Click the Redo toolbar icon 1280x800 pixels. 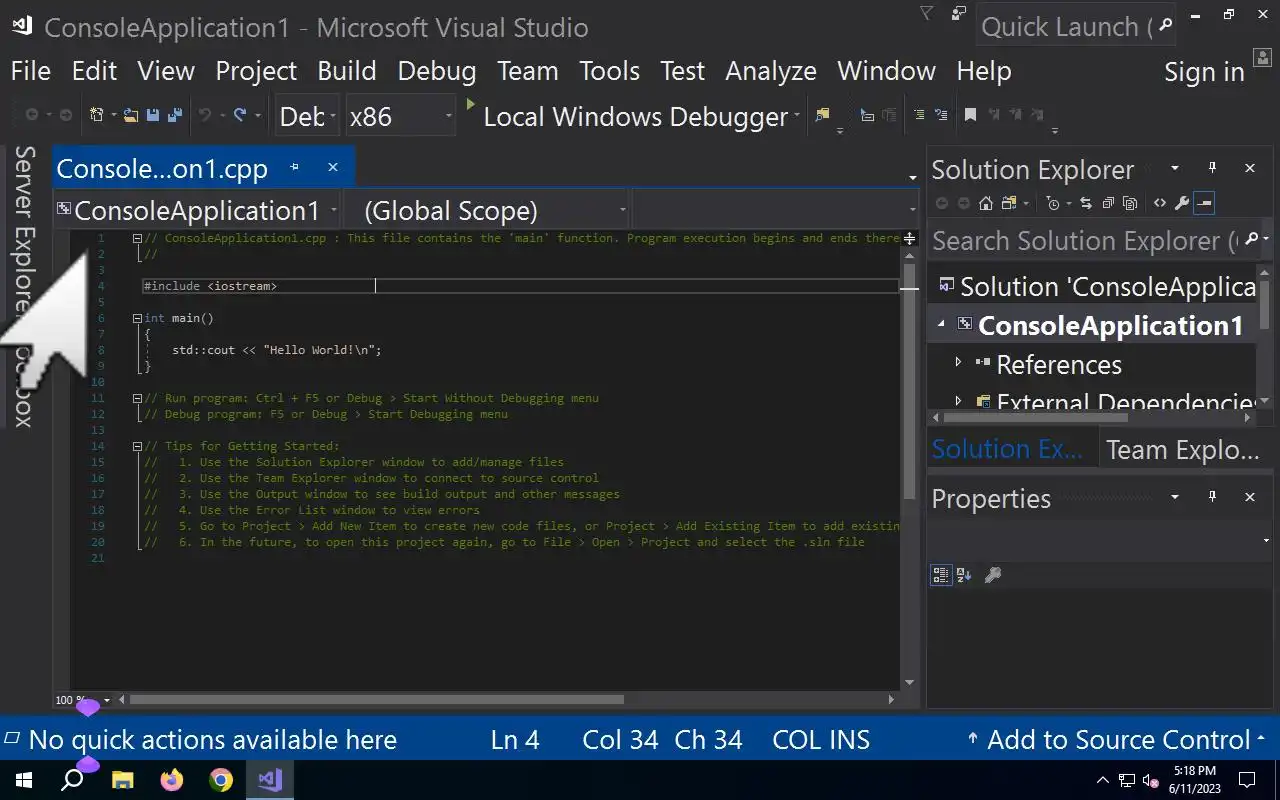240,116
